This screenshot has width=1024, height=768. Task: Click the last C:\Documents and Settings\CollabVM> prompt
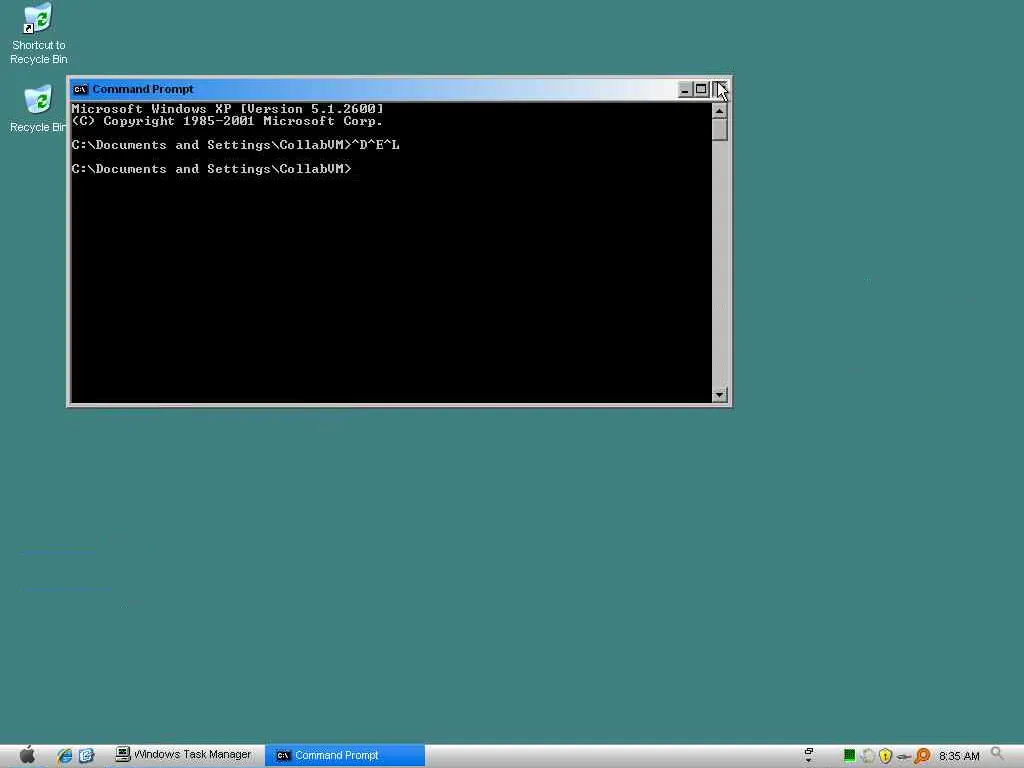click(x=212, y=169)
